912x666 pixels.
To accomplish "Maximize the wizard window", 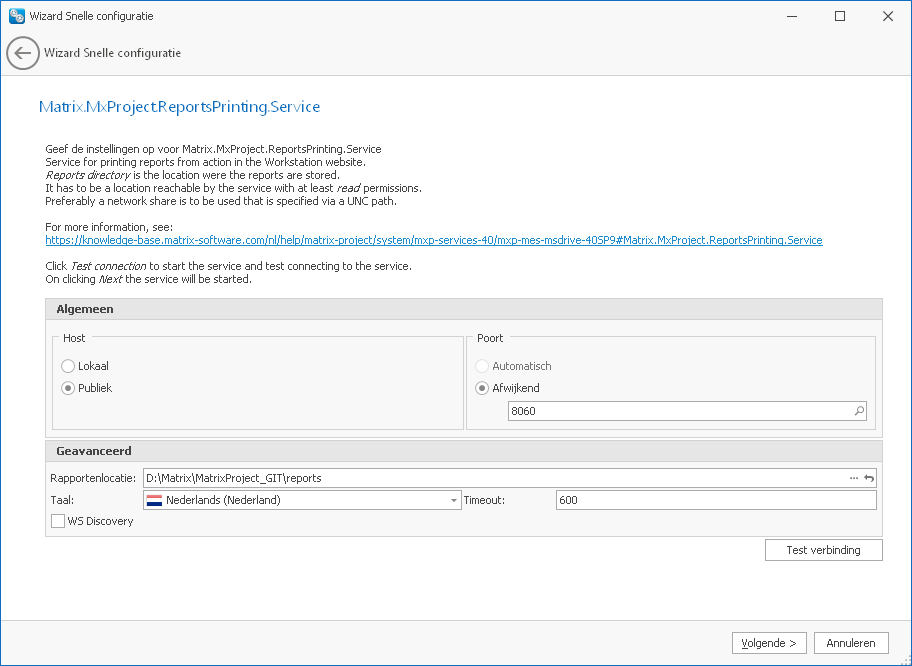I will (x=840, y=16).
